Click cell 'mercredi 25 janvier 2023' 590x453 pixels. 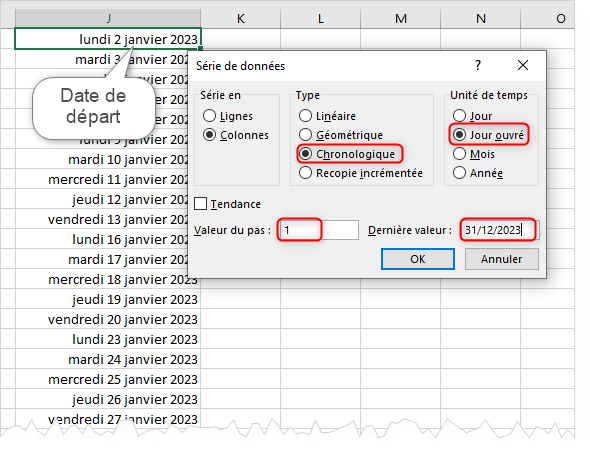(108, 379)
